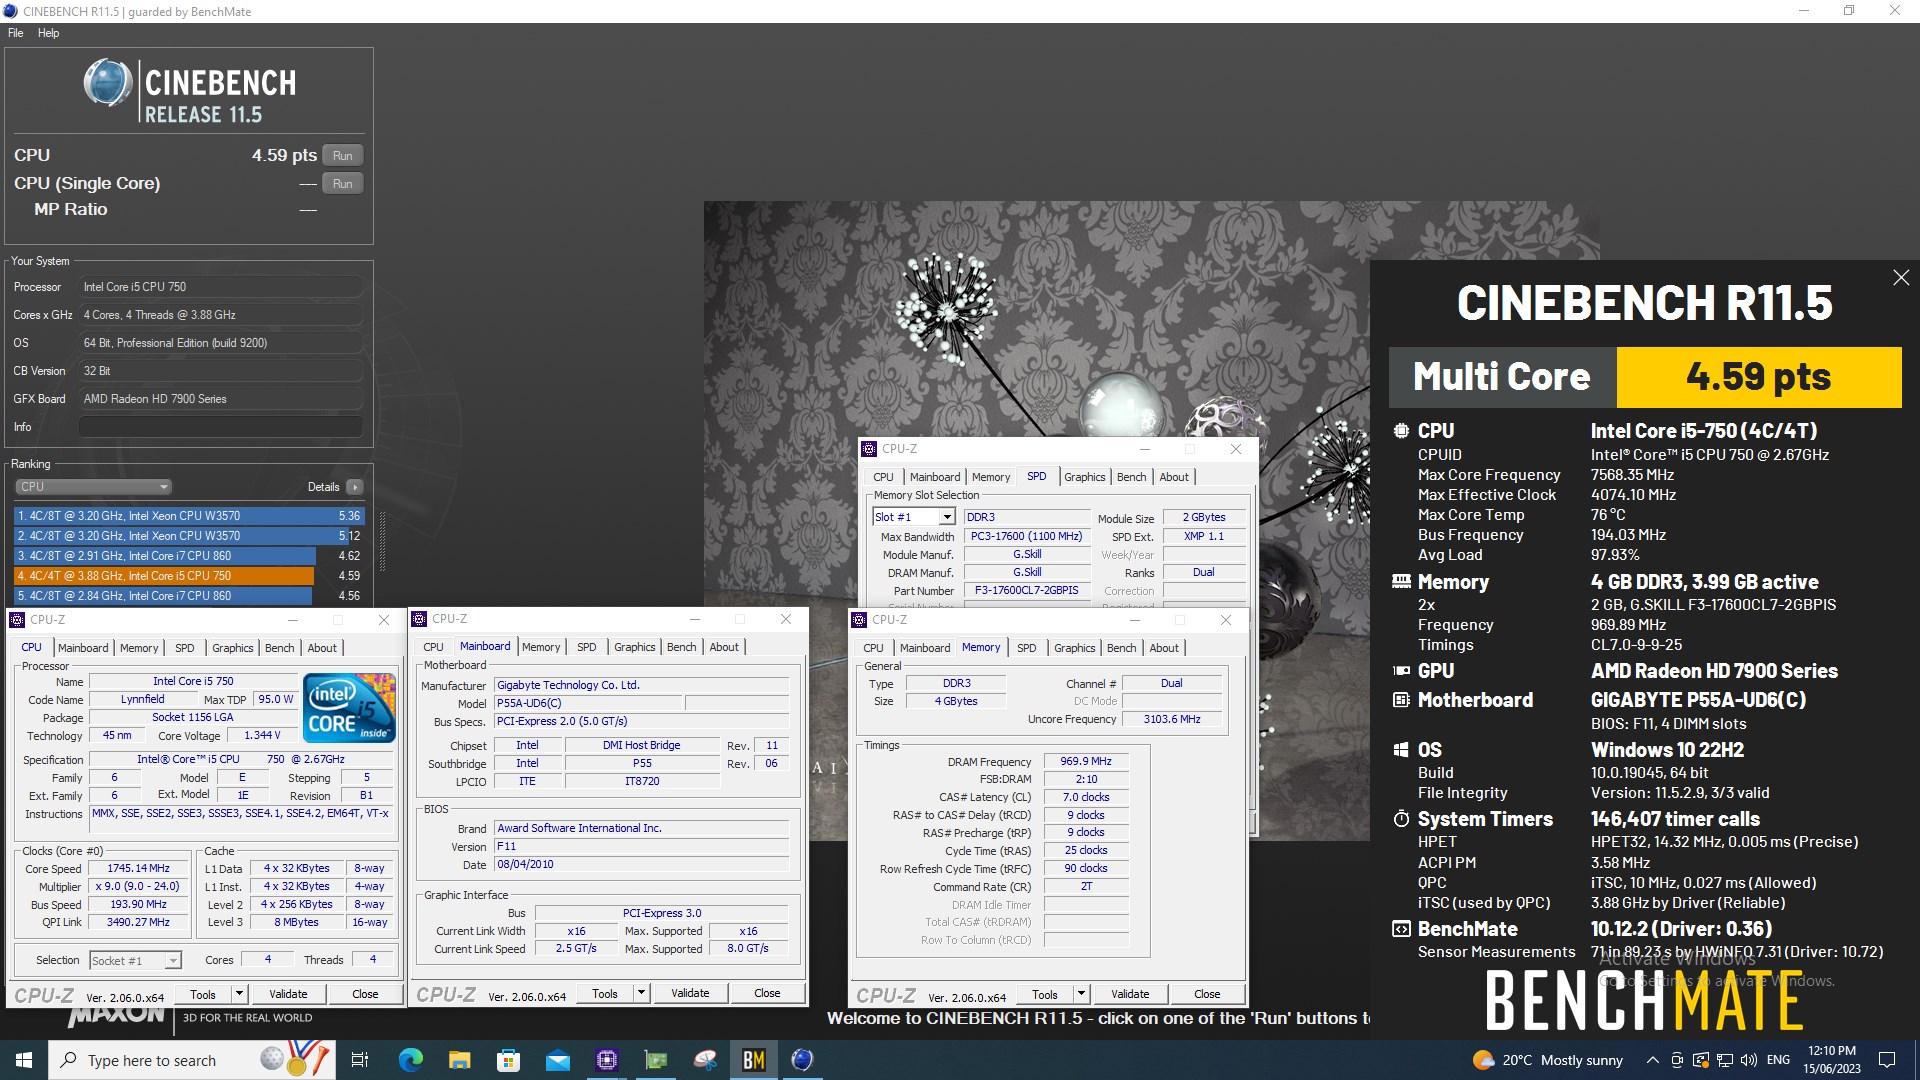The width and height of the screenshot is (1920, 1080).
Task: Click CPU-Z icon in Memory window title bar
Action: coord(859,620)
